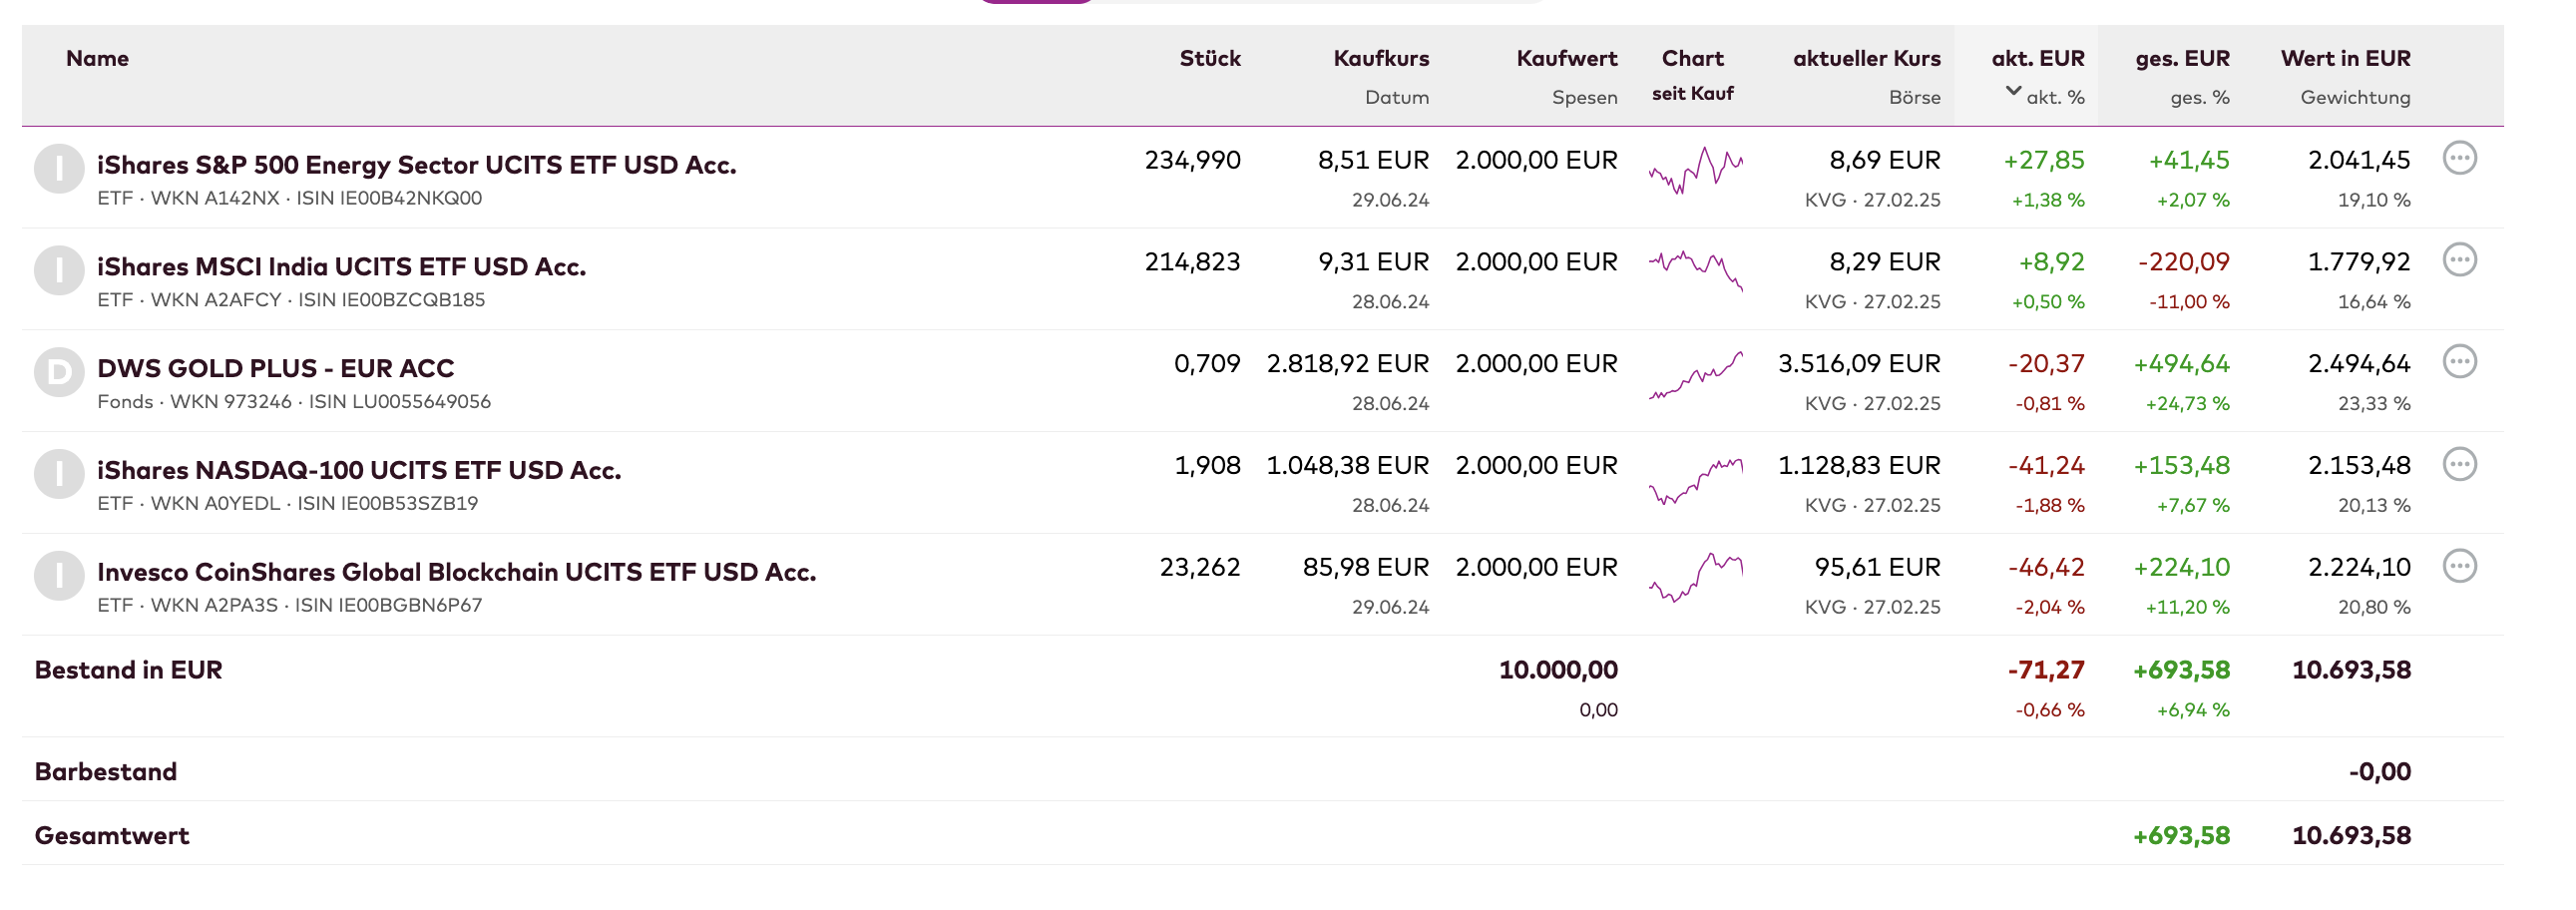The image size is (2576, 910).
Task: Sort by Kaufwert column header
Action: (1566, 58)
